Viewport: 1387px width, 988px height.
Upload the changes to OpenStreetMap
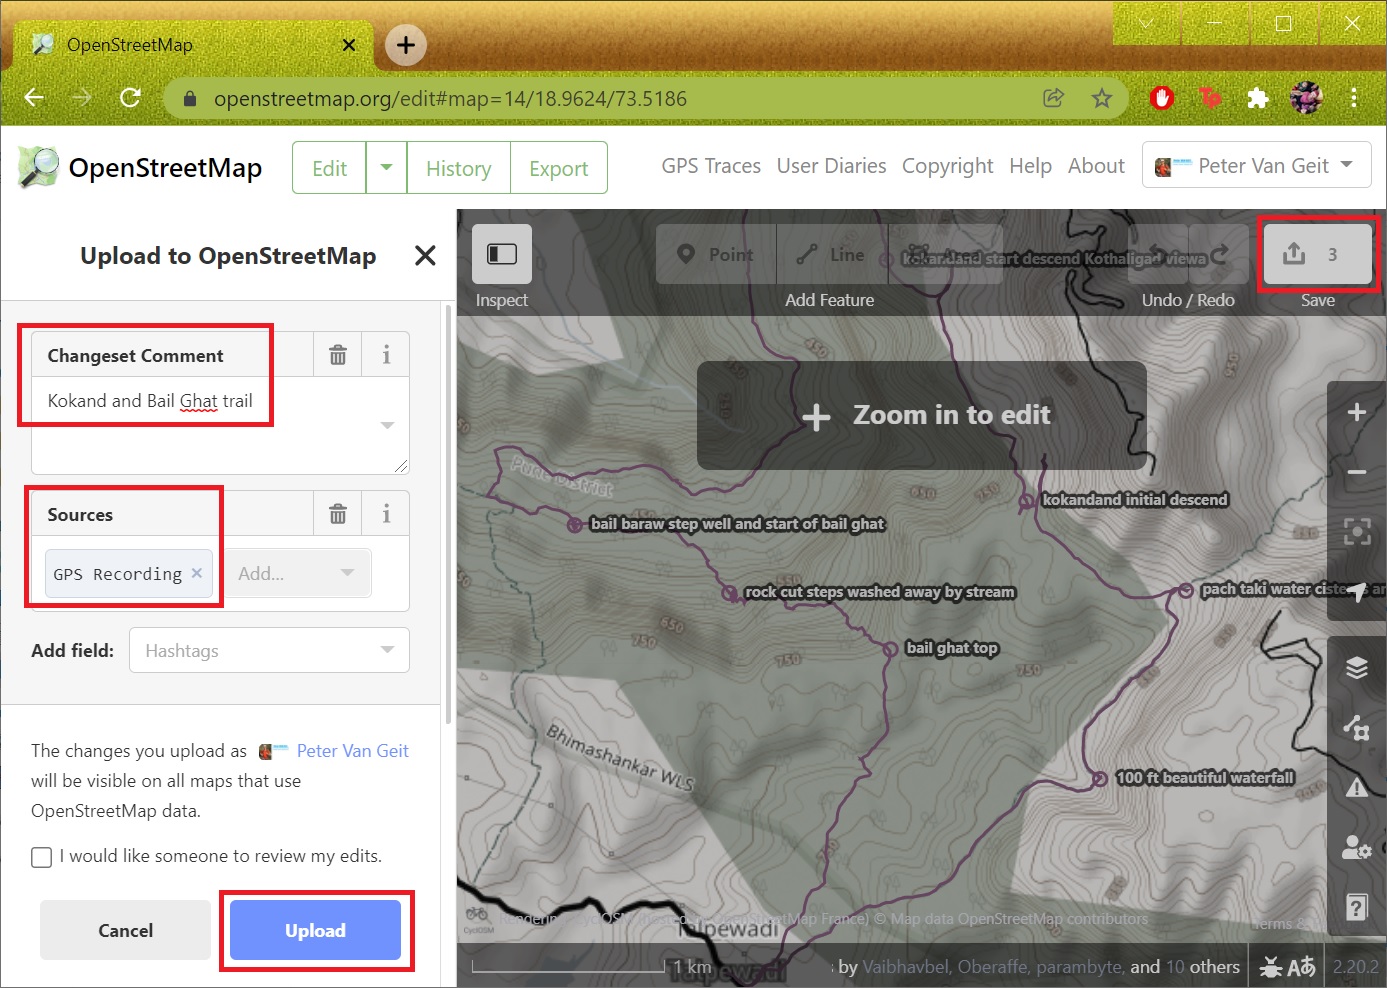[x=315, y=930]
